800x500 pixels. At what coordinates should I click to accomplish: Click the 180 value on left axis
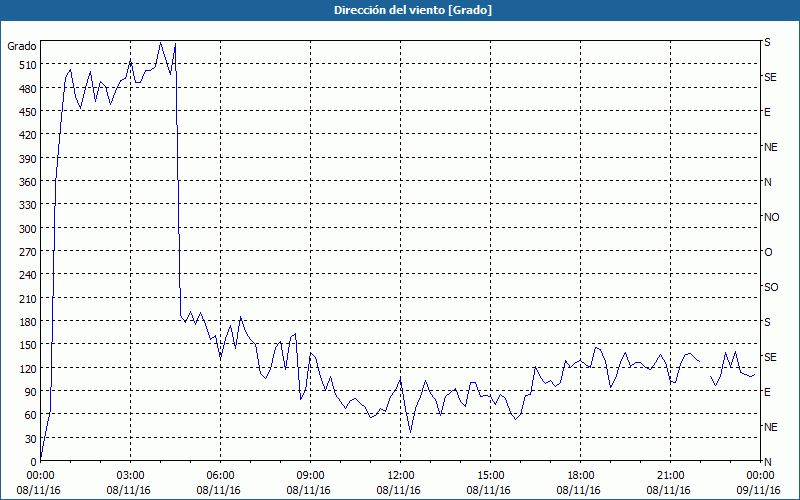(29, 322)
